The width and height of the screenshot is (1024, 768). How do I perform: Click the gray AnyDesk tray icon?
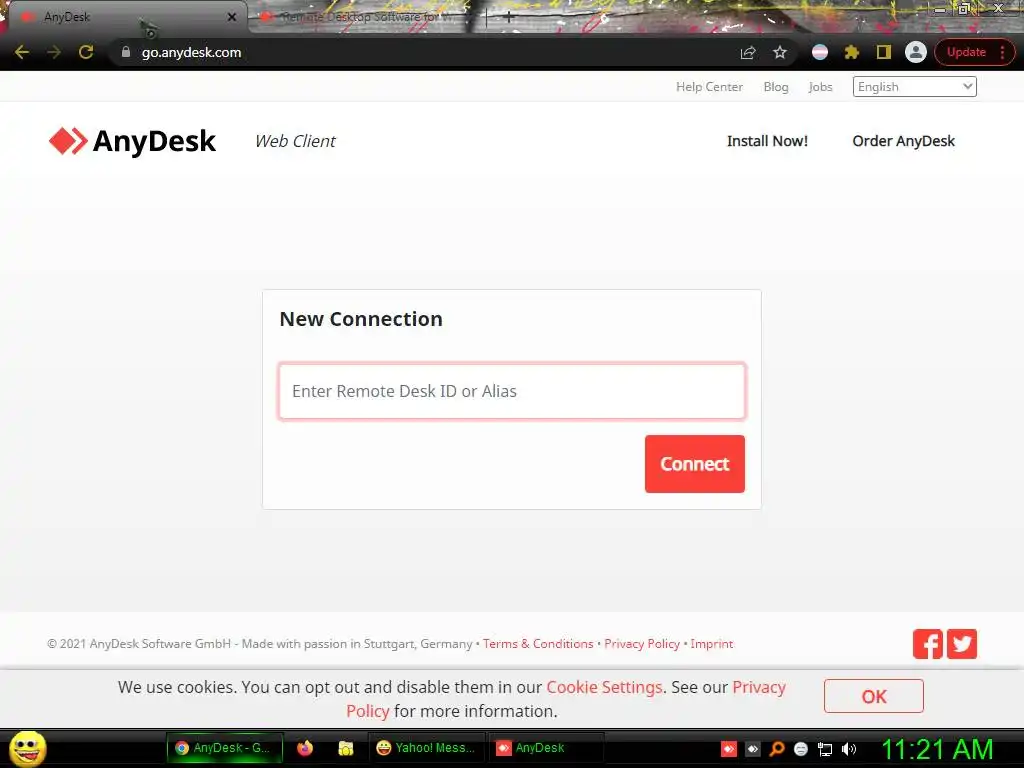[x=752, y=749]
